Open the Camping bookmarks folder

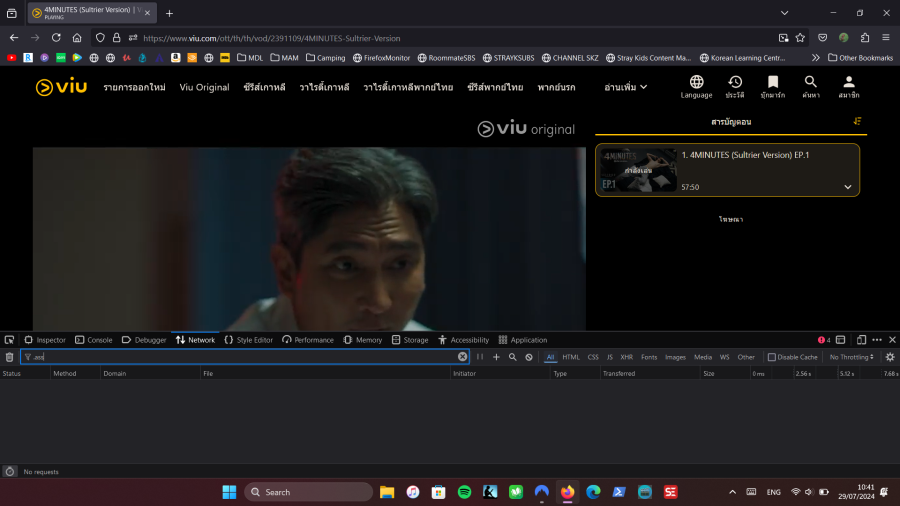(325, 57)
